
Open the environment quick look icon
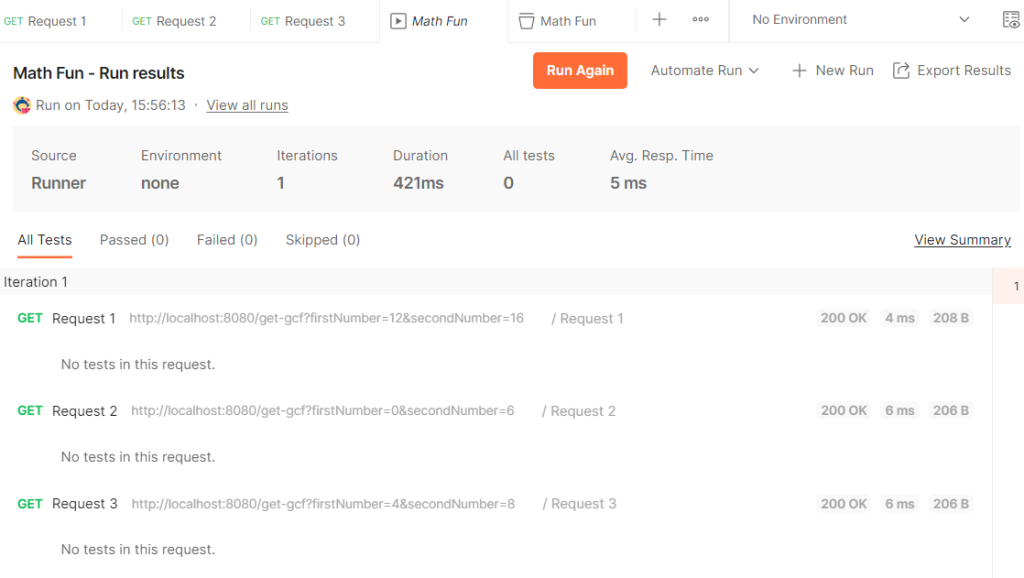1011,20
